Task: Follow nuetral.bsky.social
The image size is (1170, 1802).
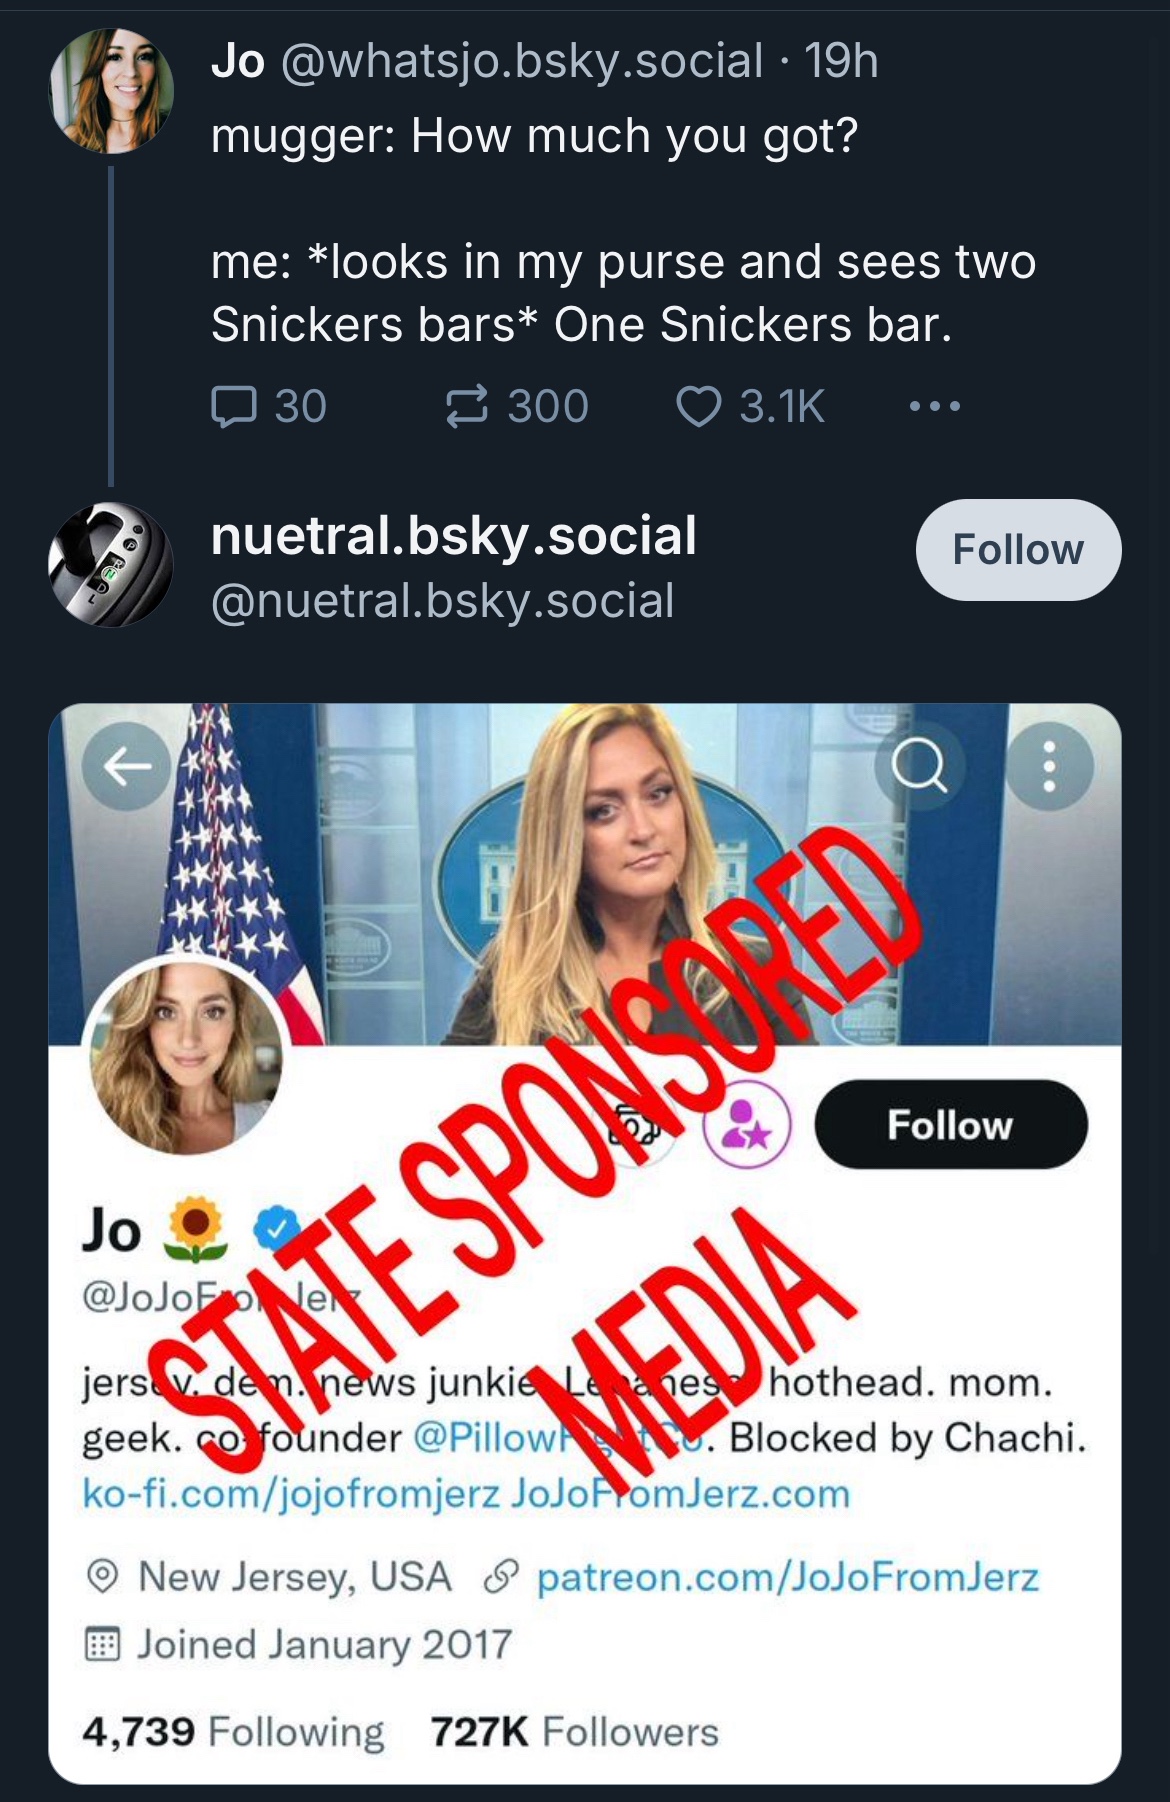Action: 1017,550
